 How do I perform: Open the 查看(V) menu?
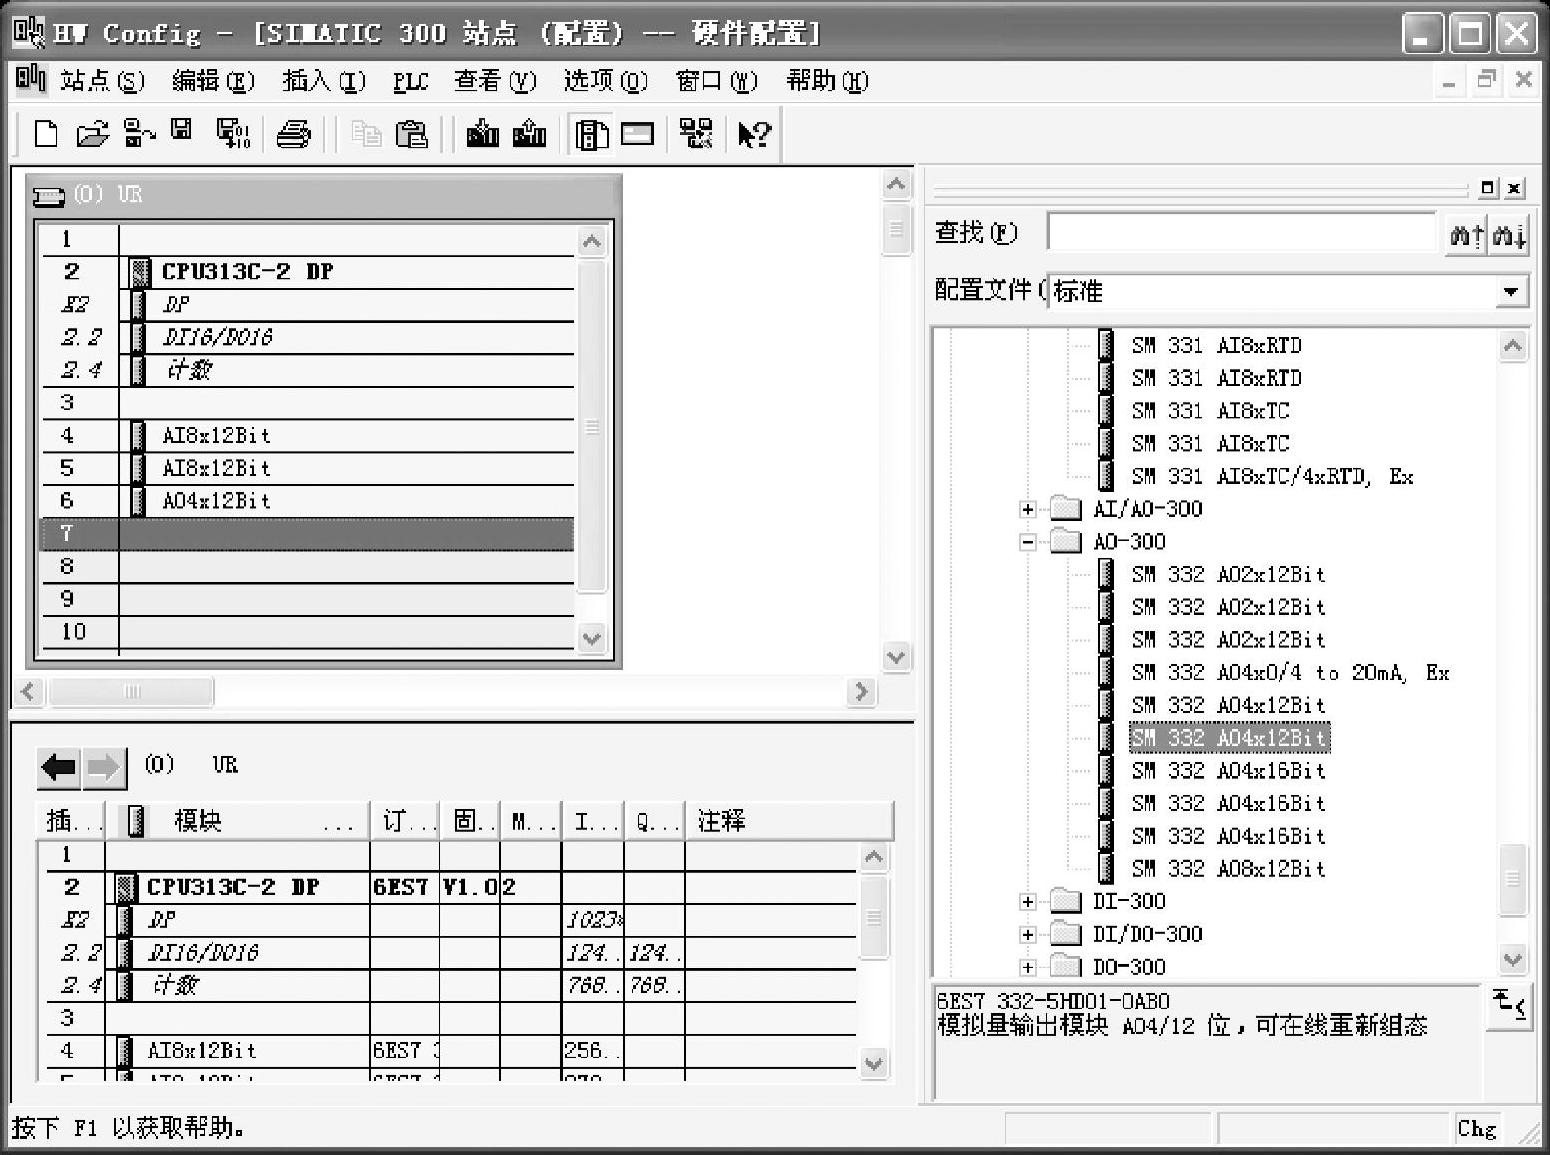[495, 81]
